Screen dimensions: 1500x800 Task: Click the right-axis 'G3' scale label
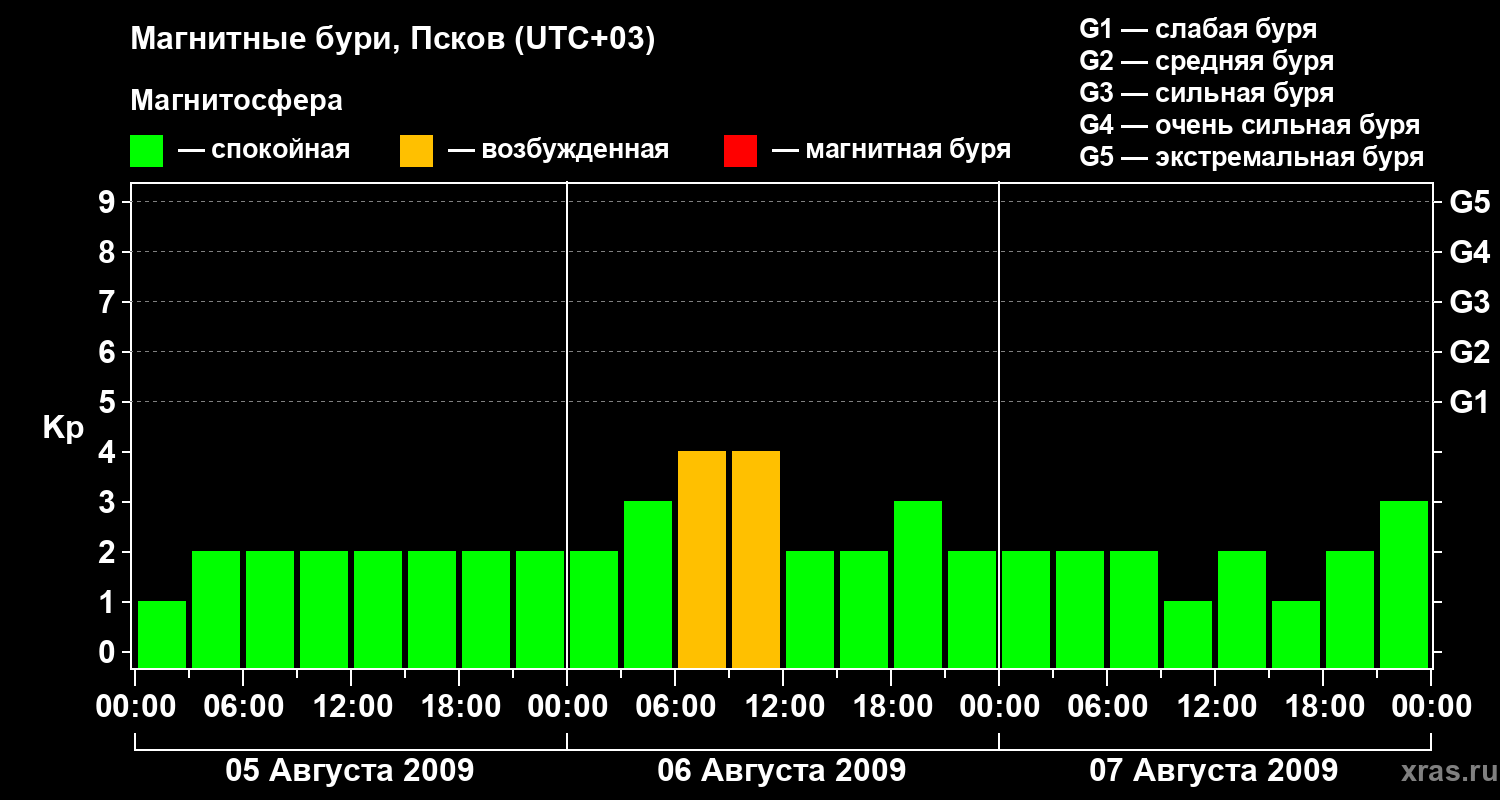(x=1469, y=302)
